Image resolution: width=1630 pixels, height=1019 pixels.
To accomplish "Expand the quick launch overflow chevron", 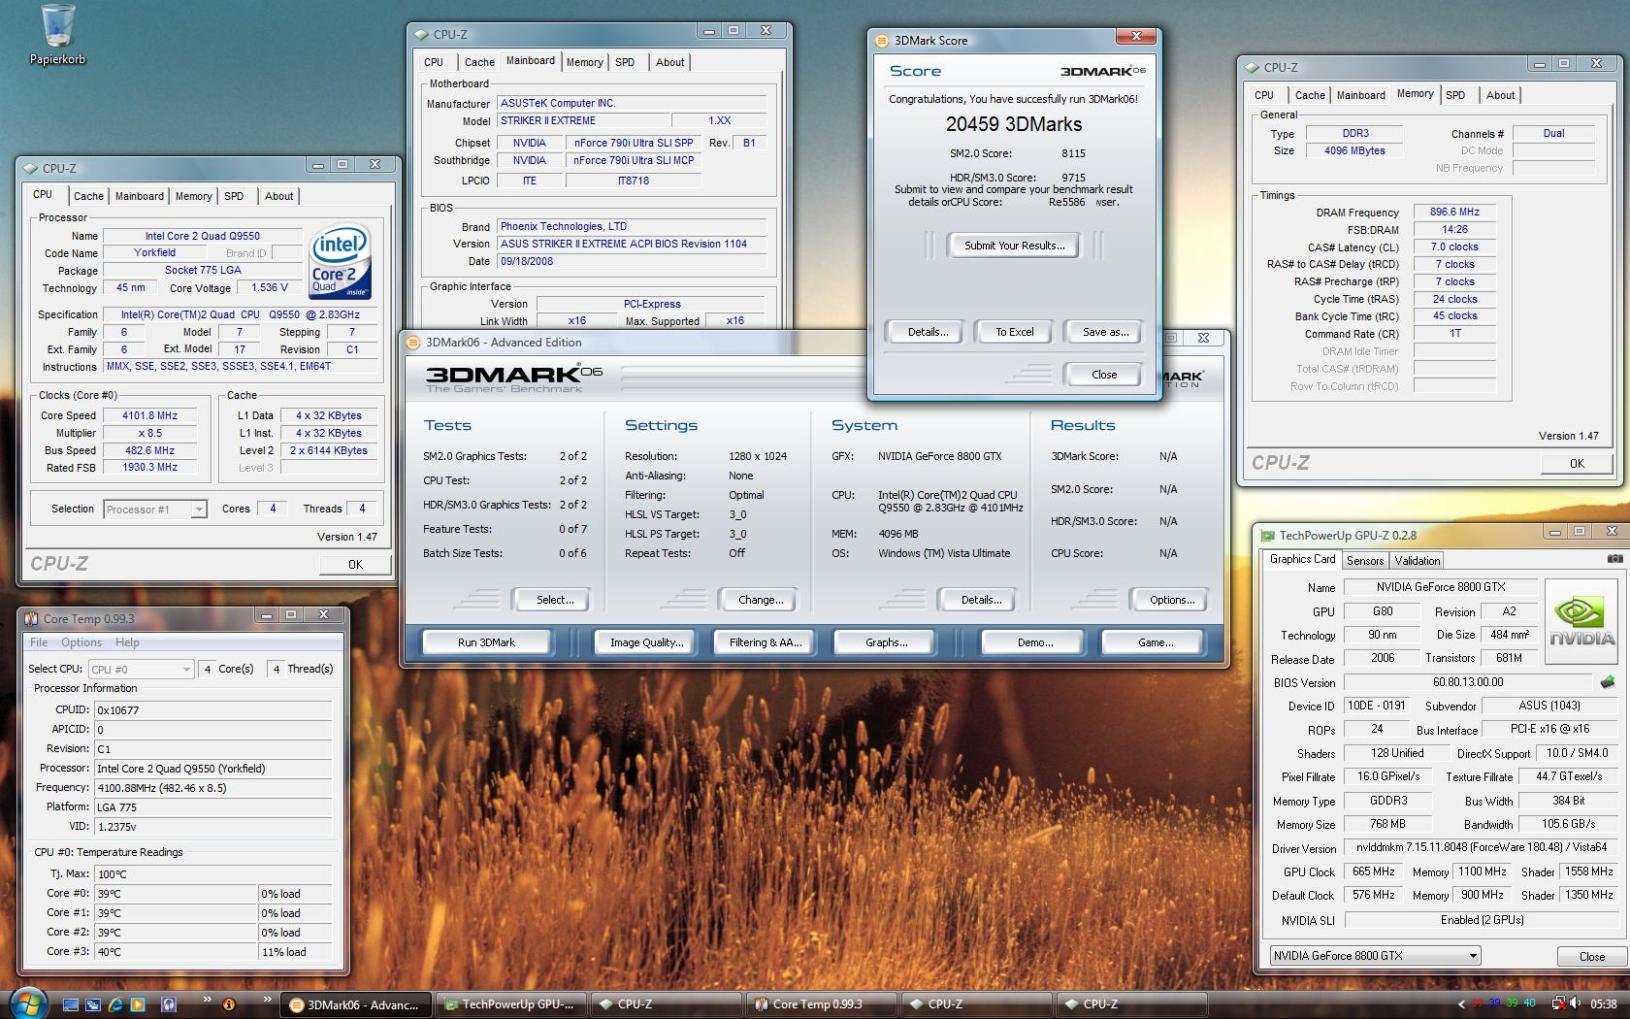I will (207, 999).
